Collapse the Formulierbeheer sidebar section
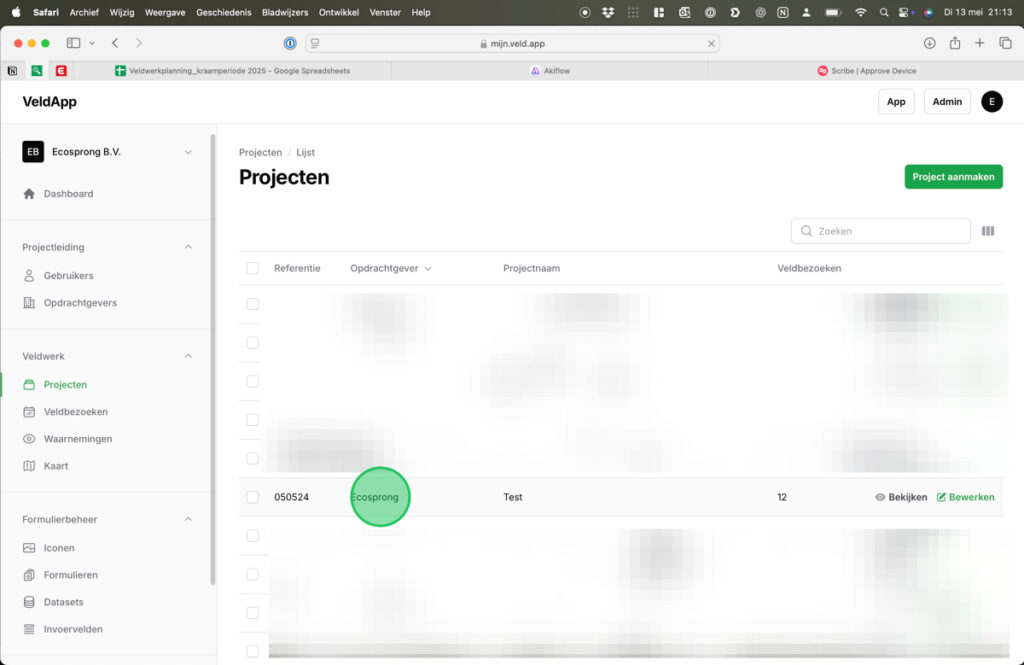 (188, 520)
